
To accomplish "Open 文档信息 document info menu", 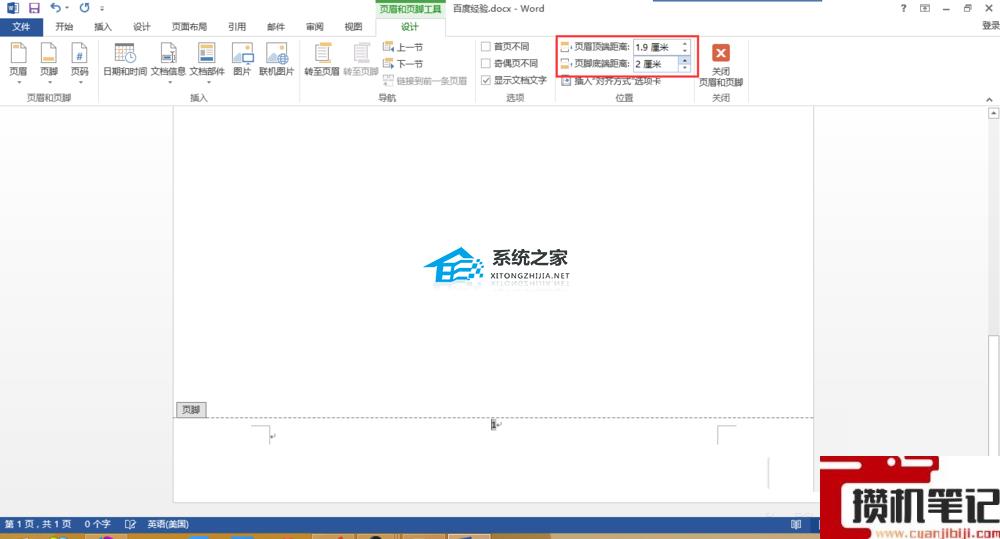I will [x=168, y=63].
